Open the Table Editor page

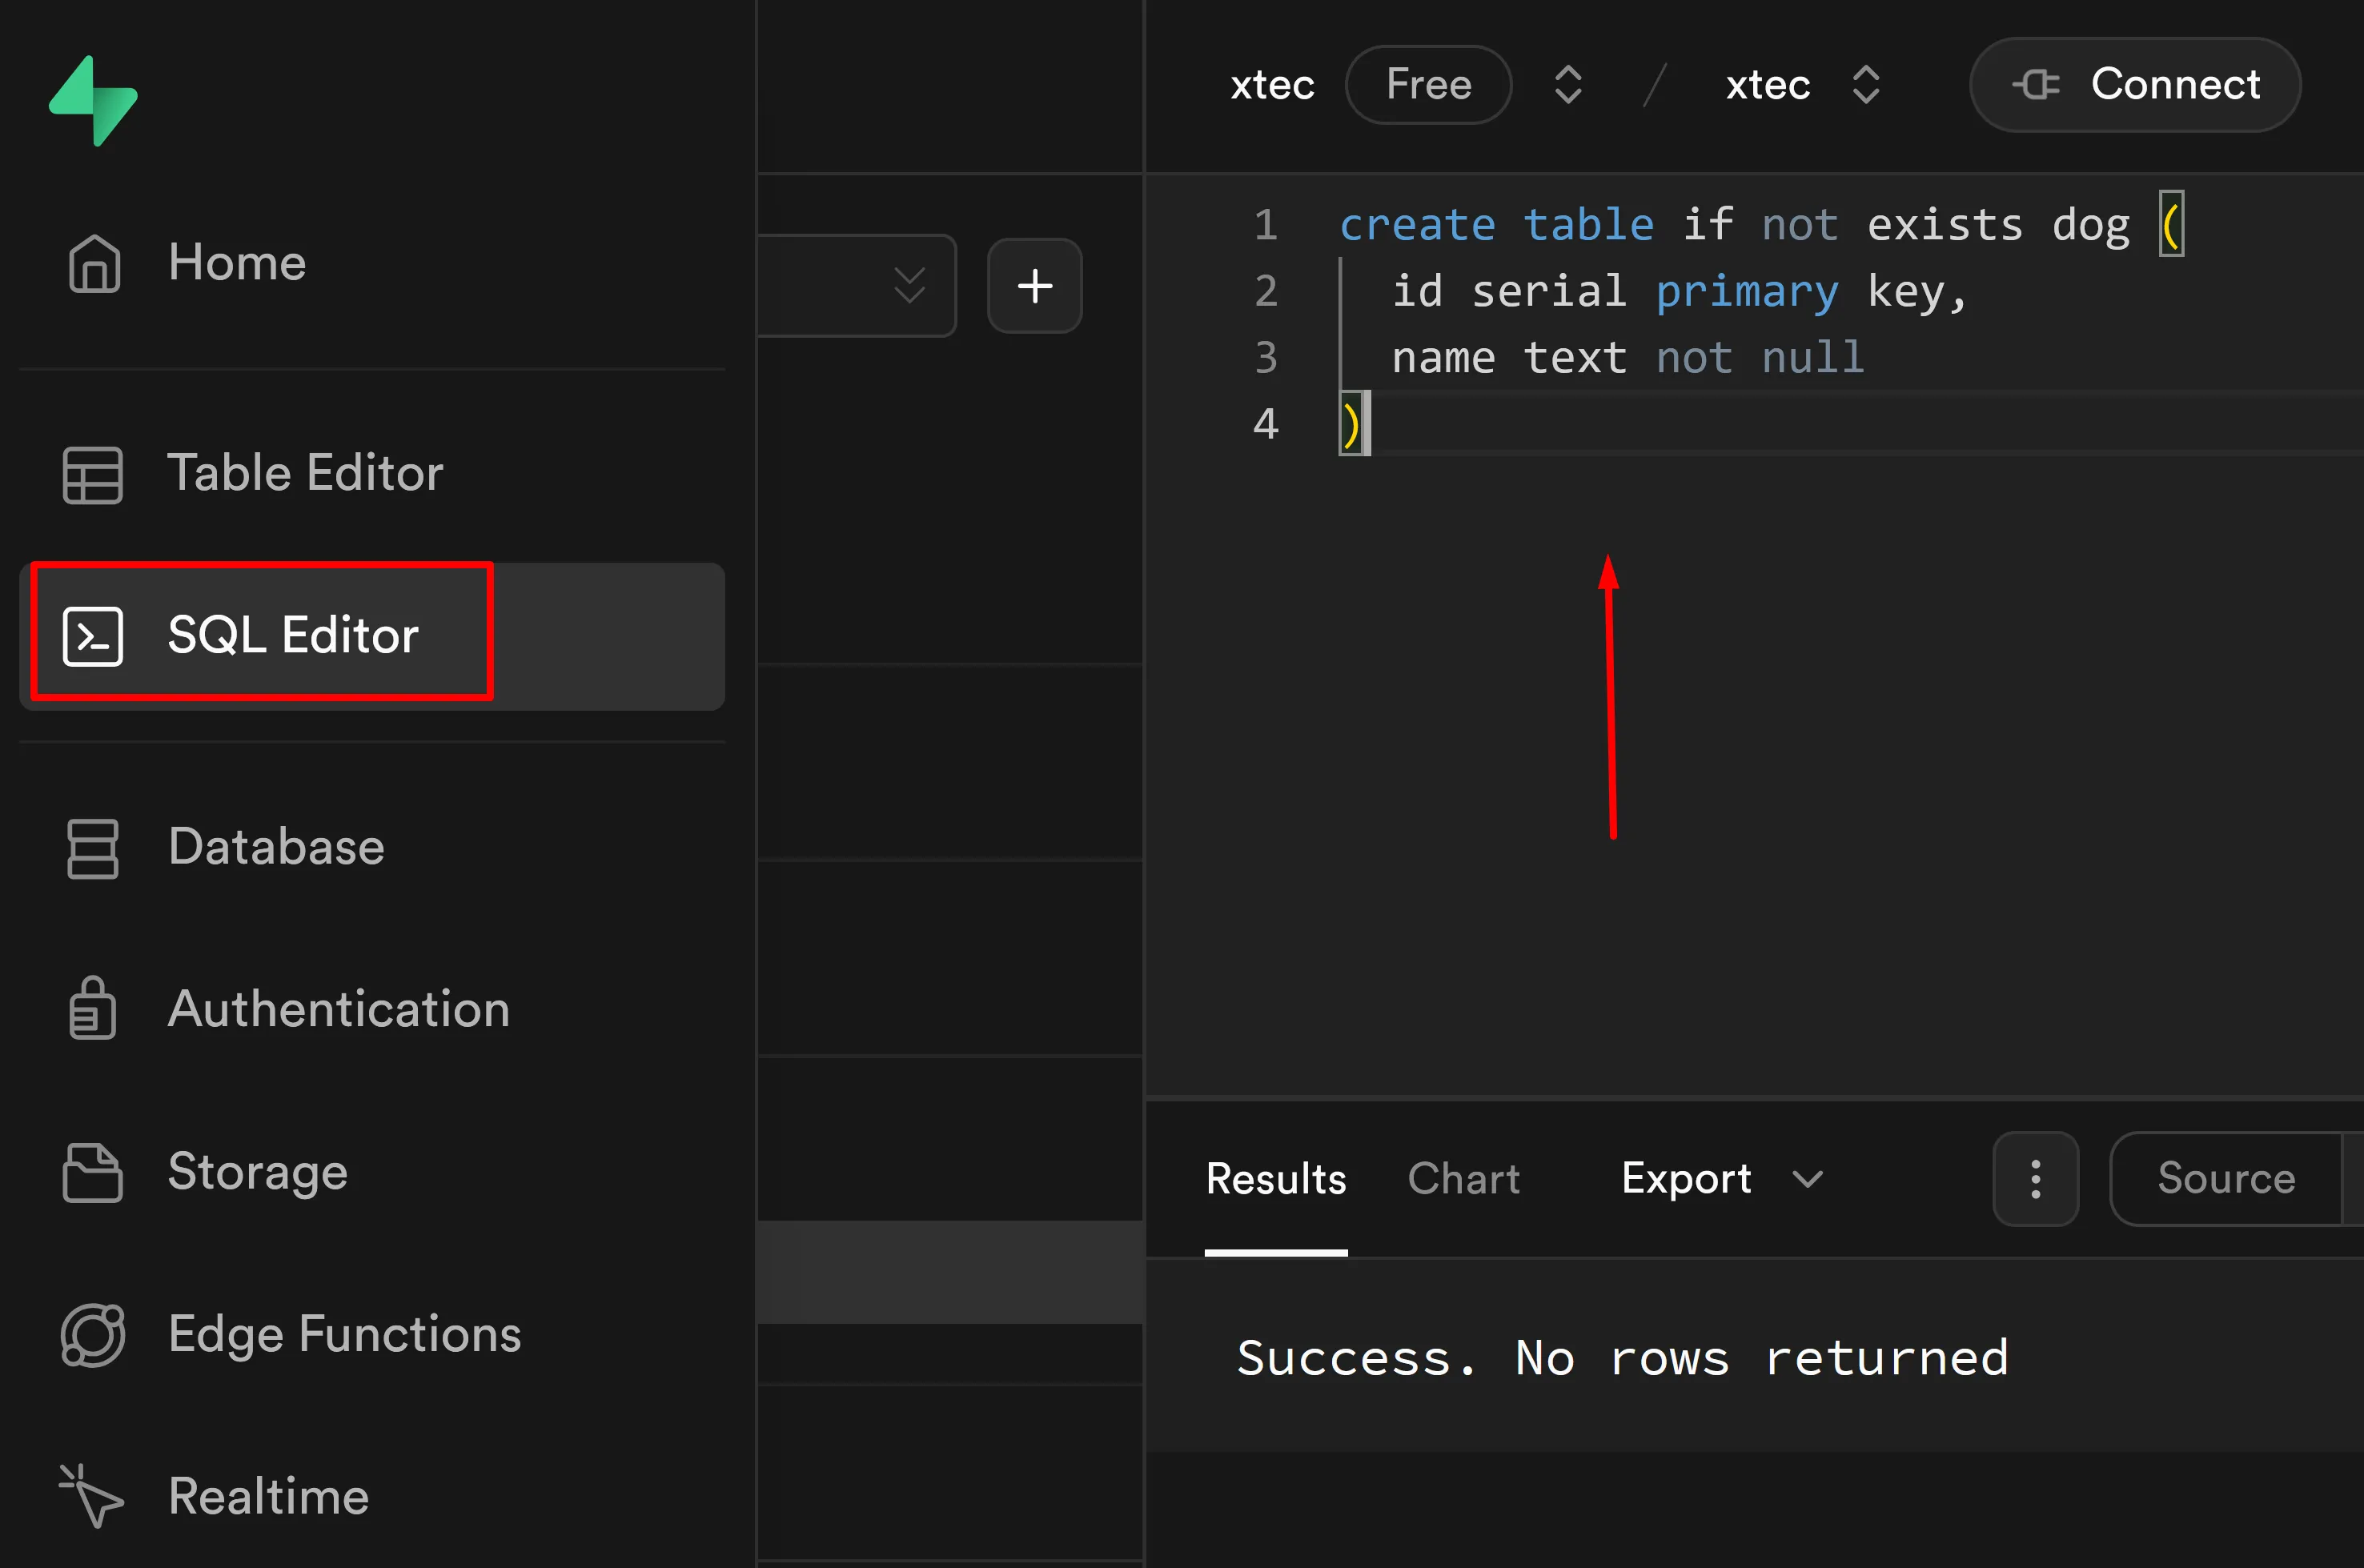tap(304, 473)
